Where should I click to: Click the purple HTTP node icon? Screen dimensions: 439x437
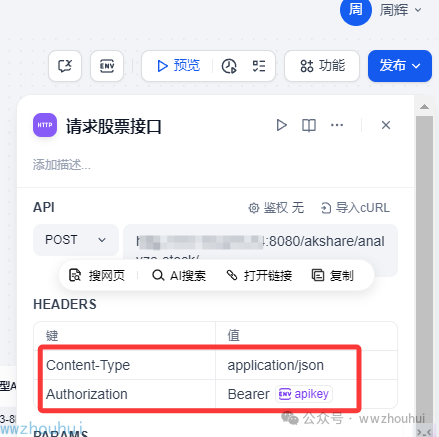(x=45, y=125)
